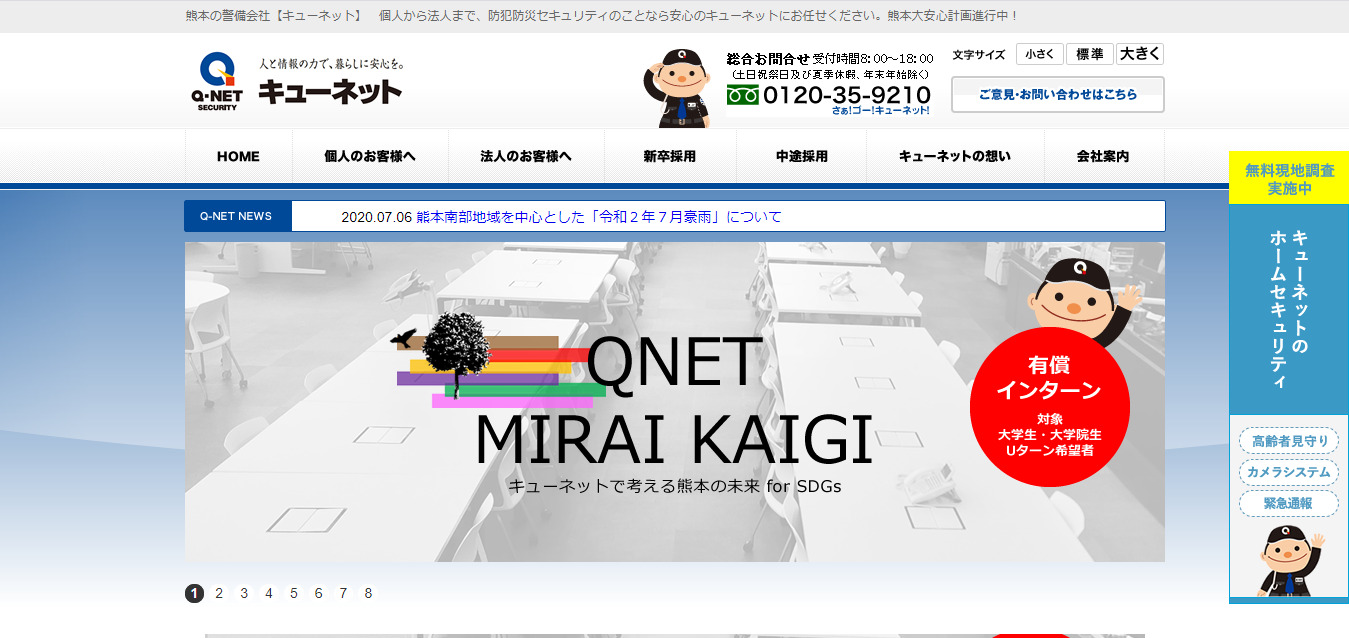Set font size to 標準

[1090, 54]
